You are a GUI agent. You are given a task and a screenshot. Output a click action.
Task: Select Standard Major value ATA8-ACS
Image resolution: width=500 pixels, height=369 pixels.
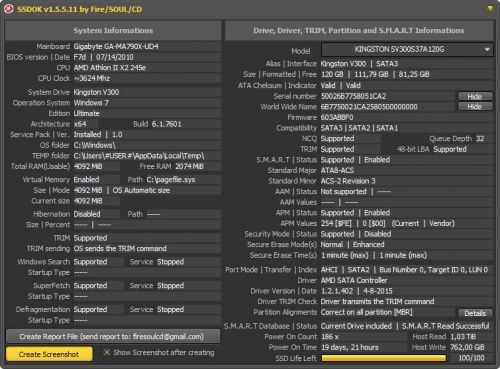pos(337,170)
